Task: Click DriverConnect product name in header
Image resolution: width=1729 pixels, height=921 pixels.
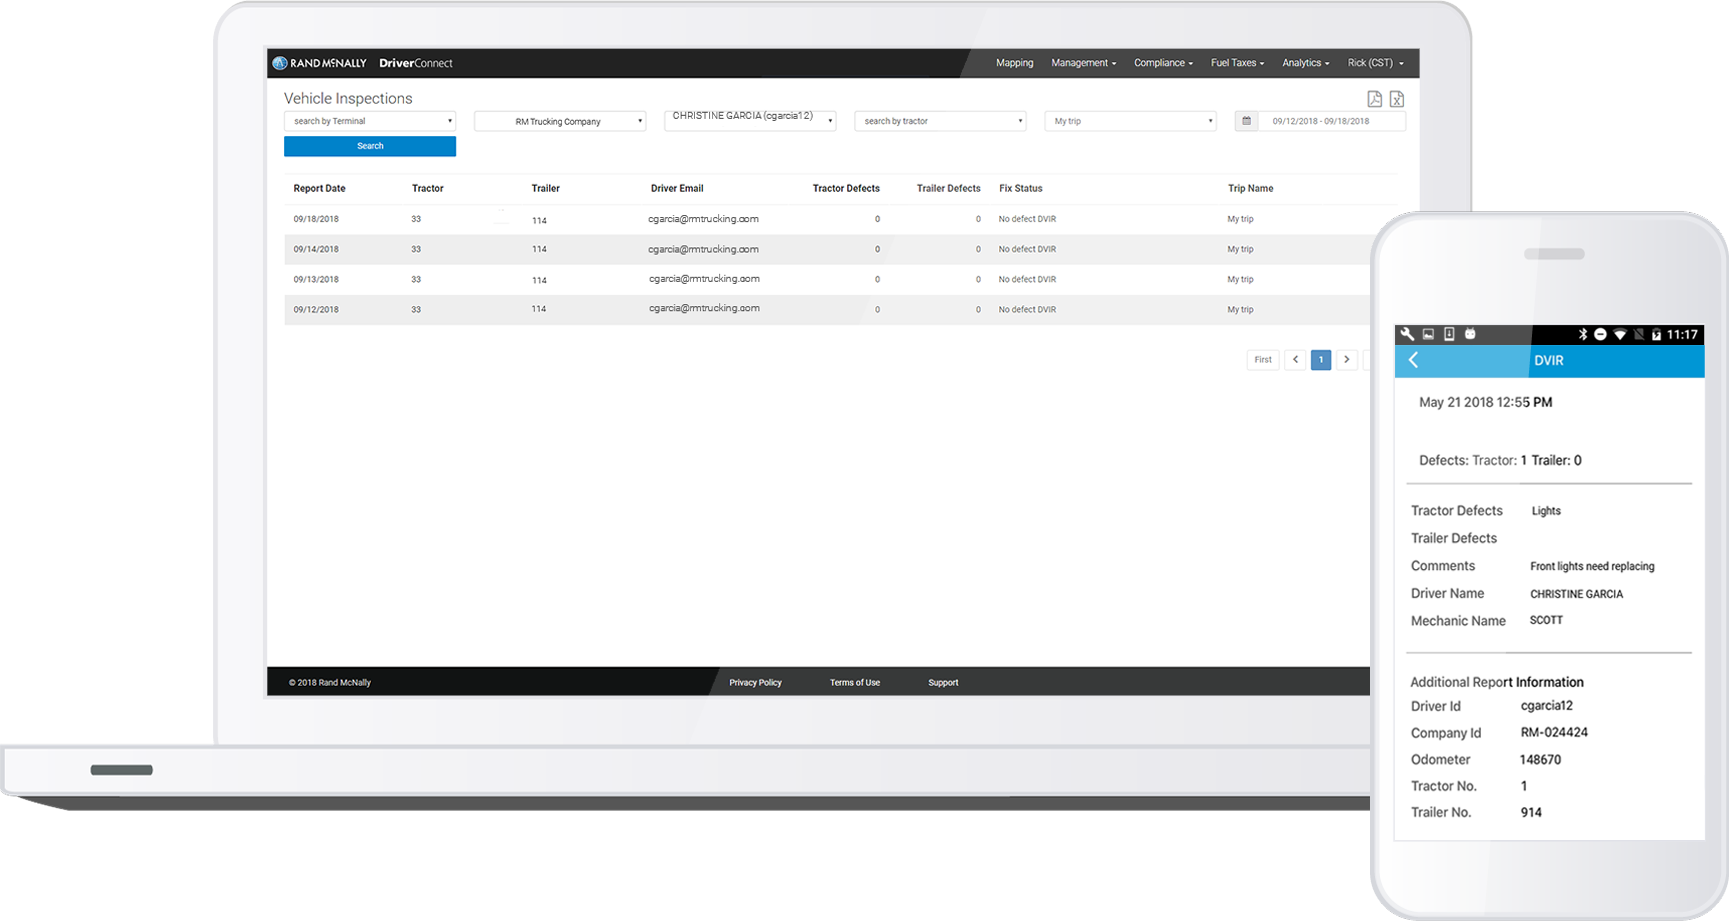Action: 416,63
